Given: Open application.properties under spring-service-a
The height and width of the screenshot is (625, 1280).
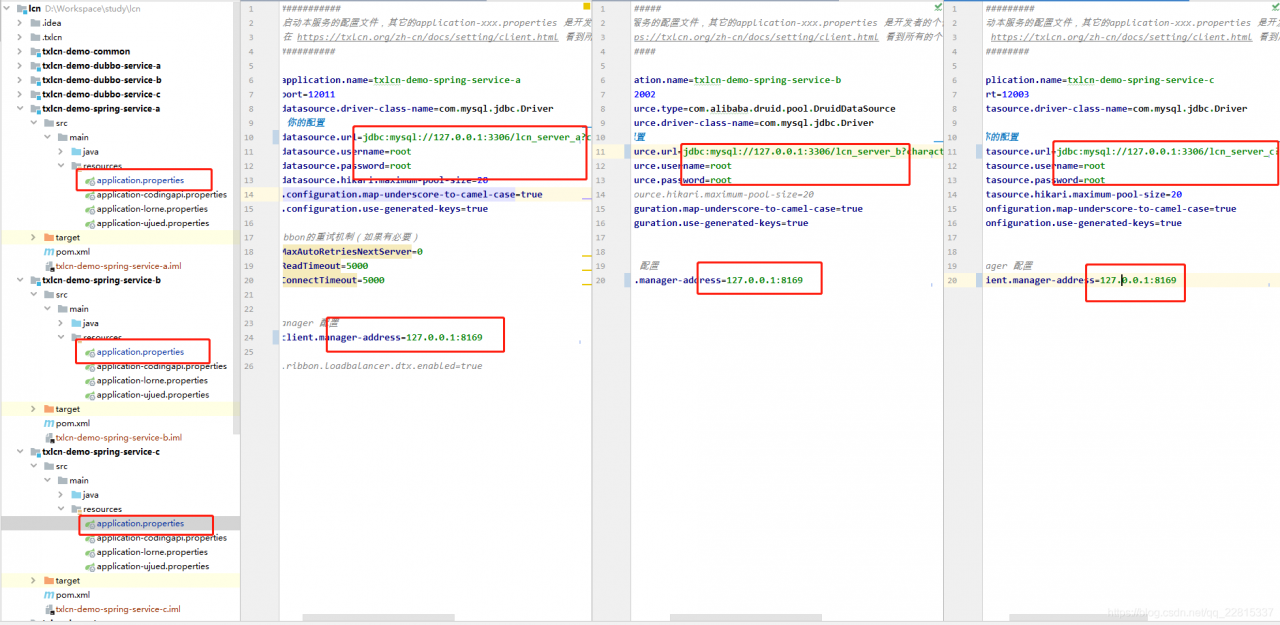Looking at the screenshot, I should click(140, 180).
